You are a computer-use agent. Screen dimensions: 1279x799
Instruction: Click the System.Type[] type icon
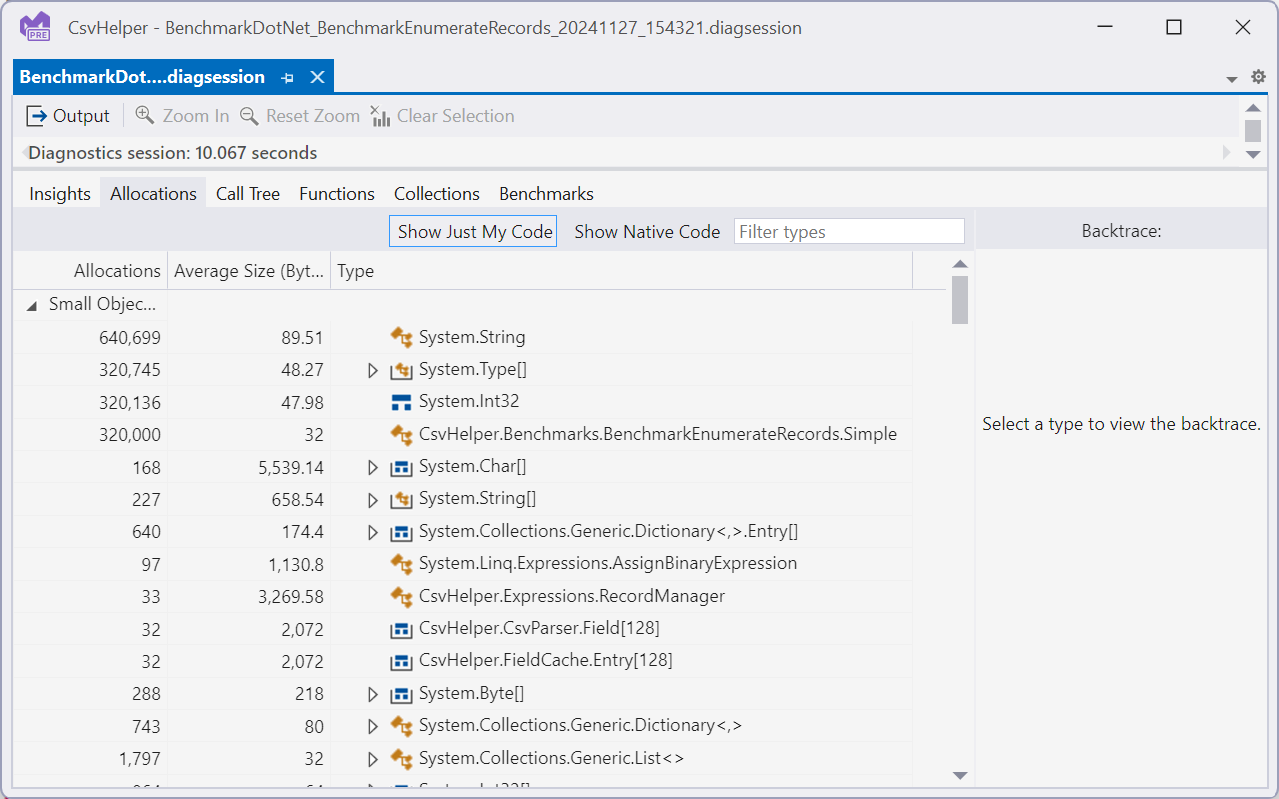(x=402, y=370)
